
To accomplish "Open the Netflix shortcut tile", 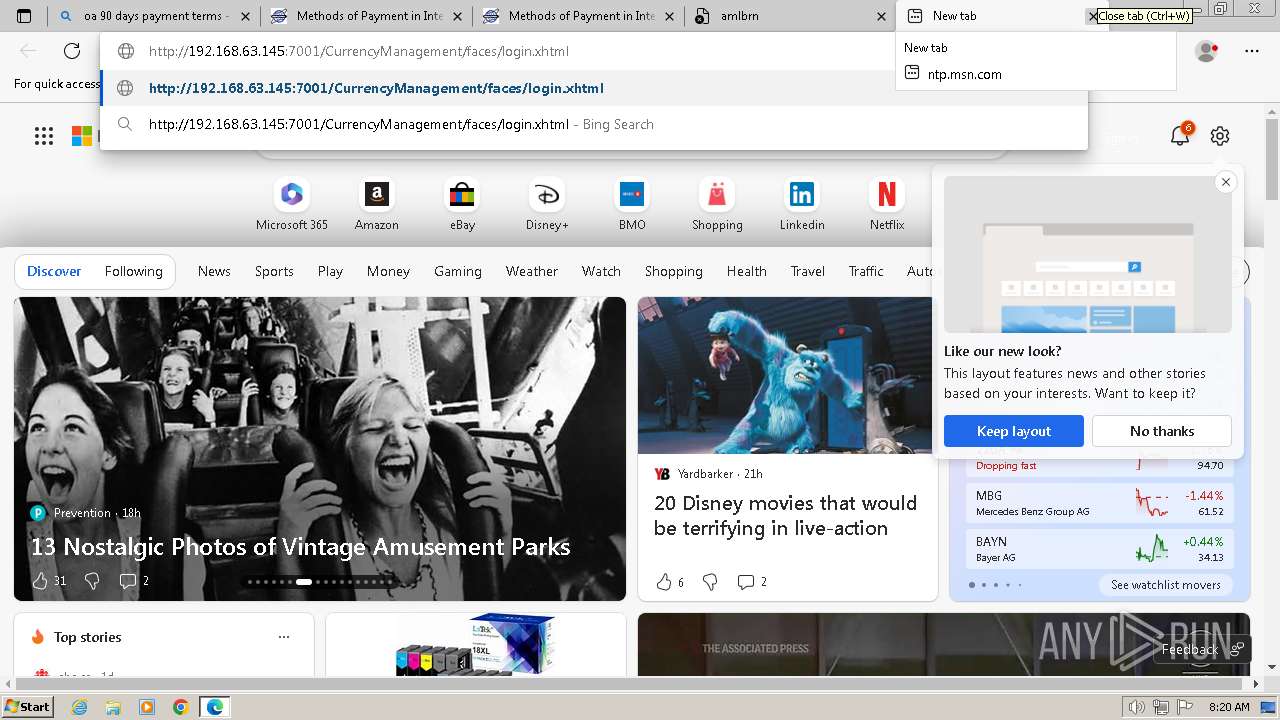I will click(x=887, y=205).
